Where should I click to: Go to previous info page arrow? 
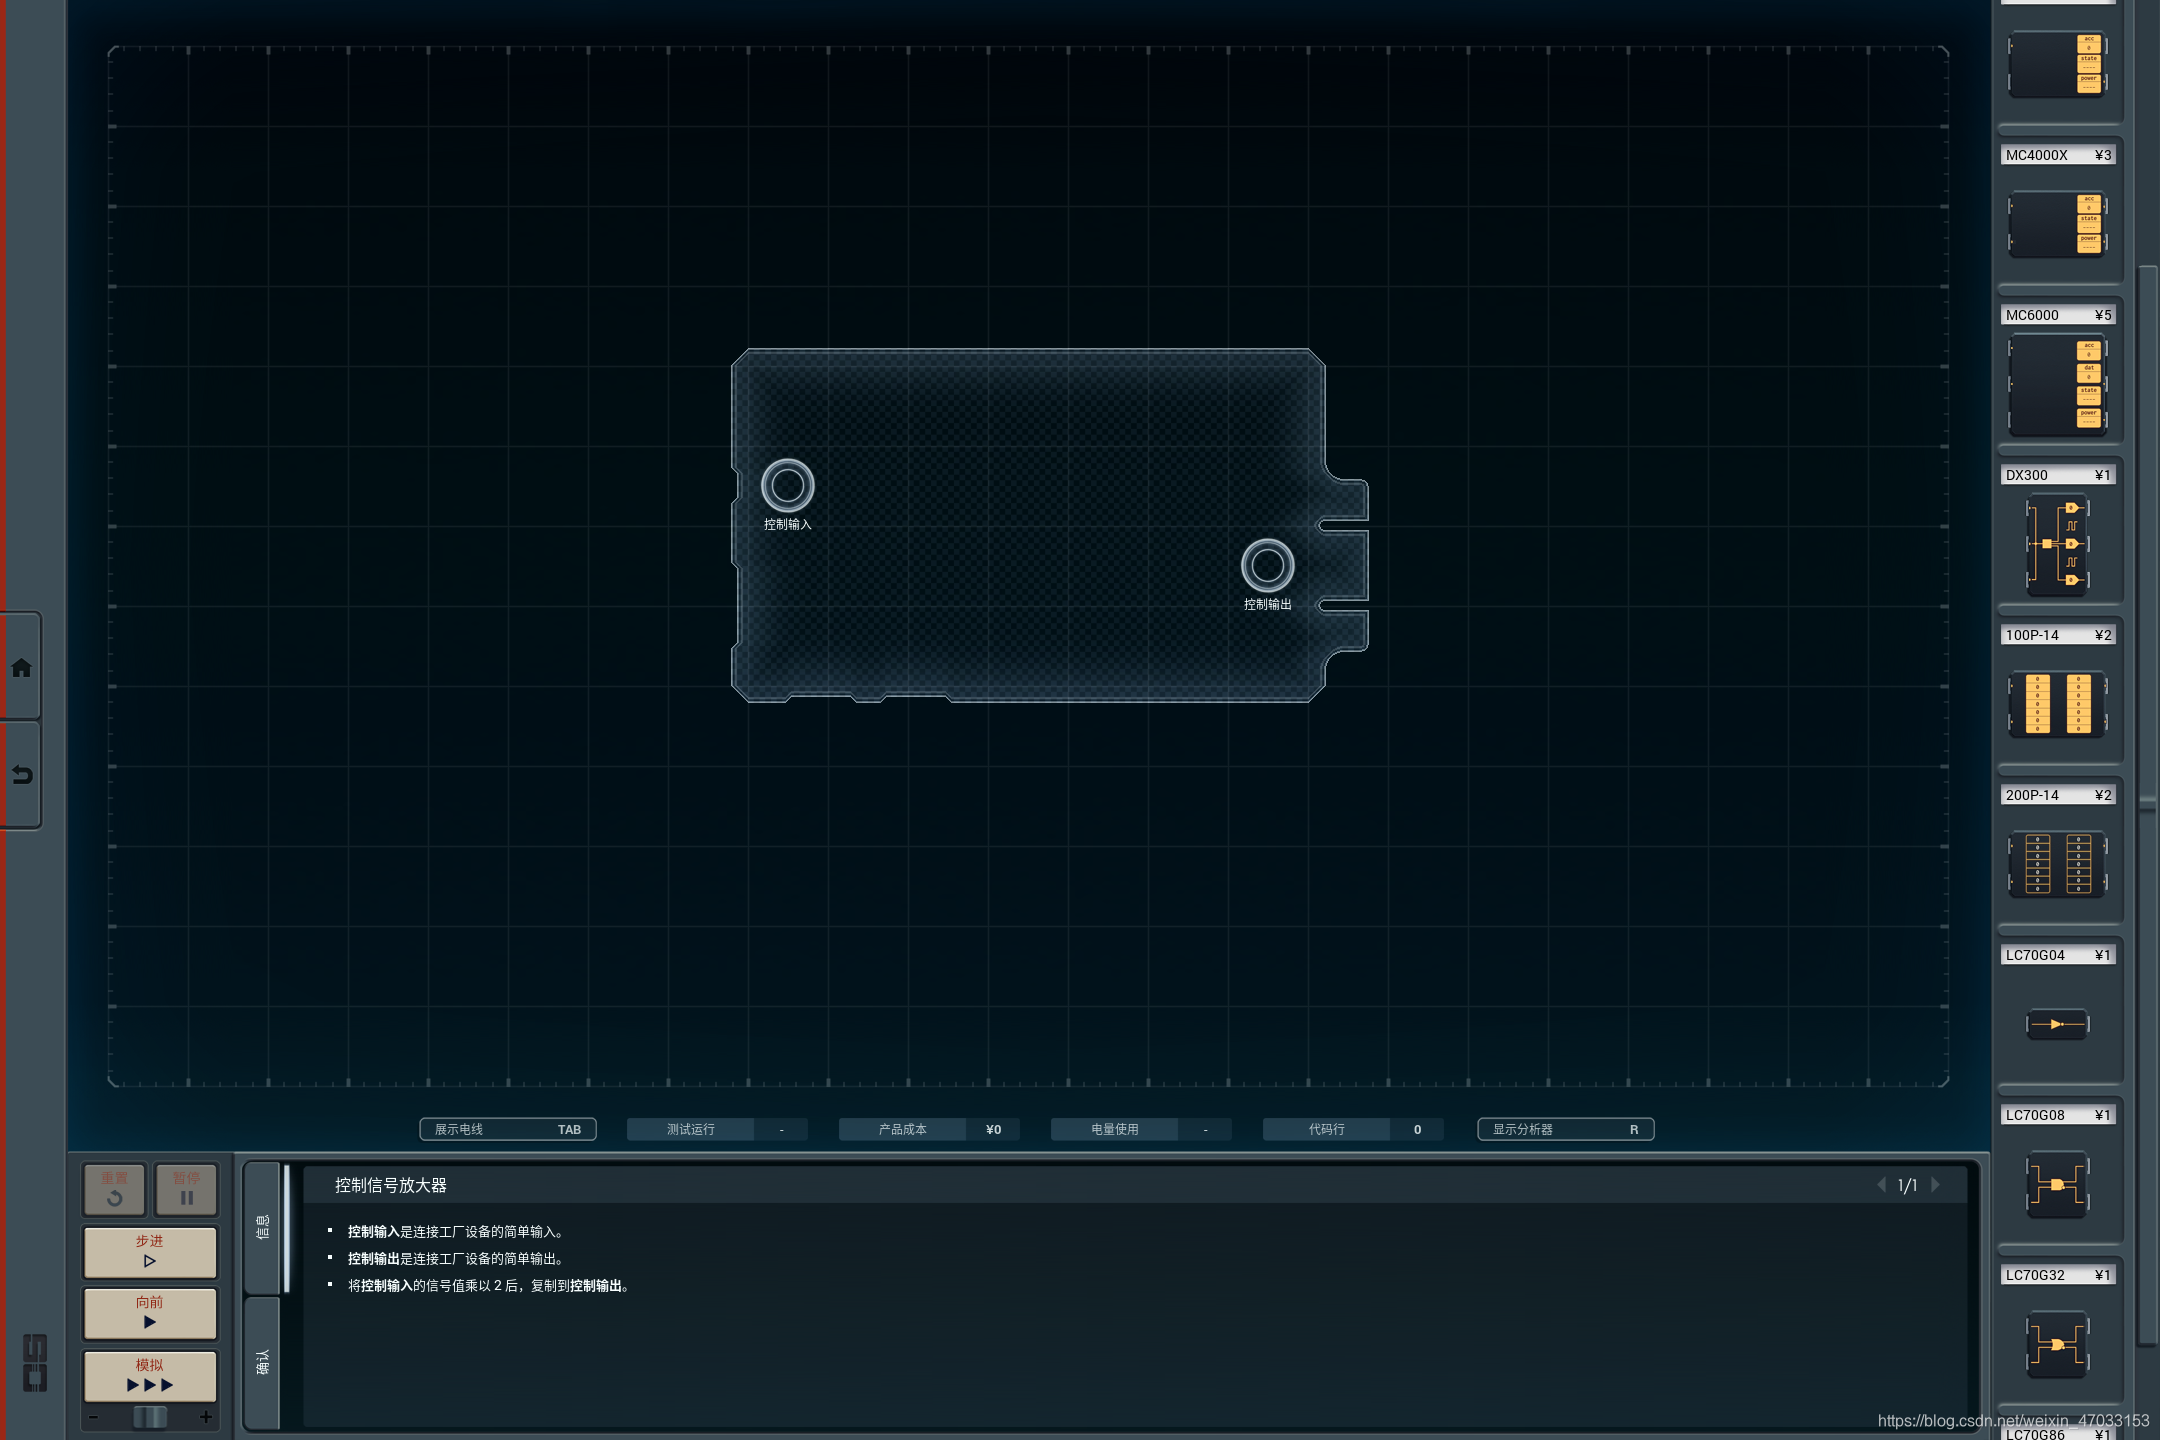(x=1881, y=1185)
